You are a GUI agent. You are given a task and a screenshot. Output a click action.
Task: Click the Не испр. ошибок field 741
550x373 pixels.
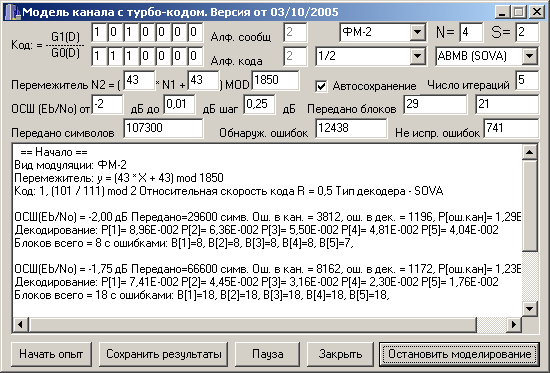click(511, 128)
